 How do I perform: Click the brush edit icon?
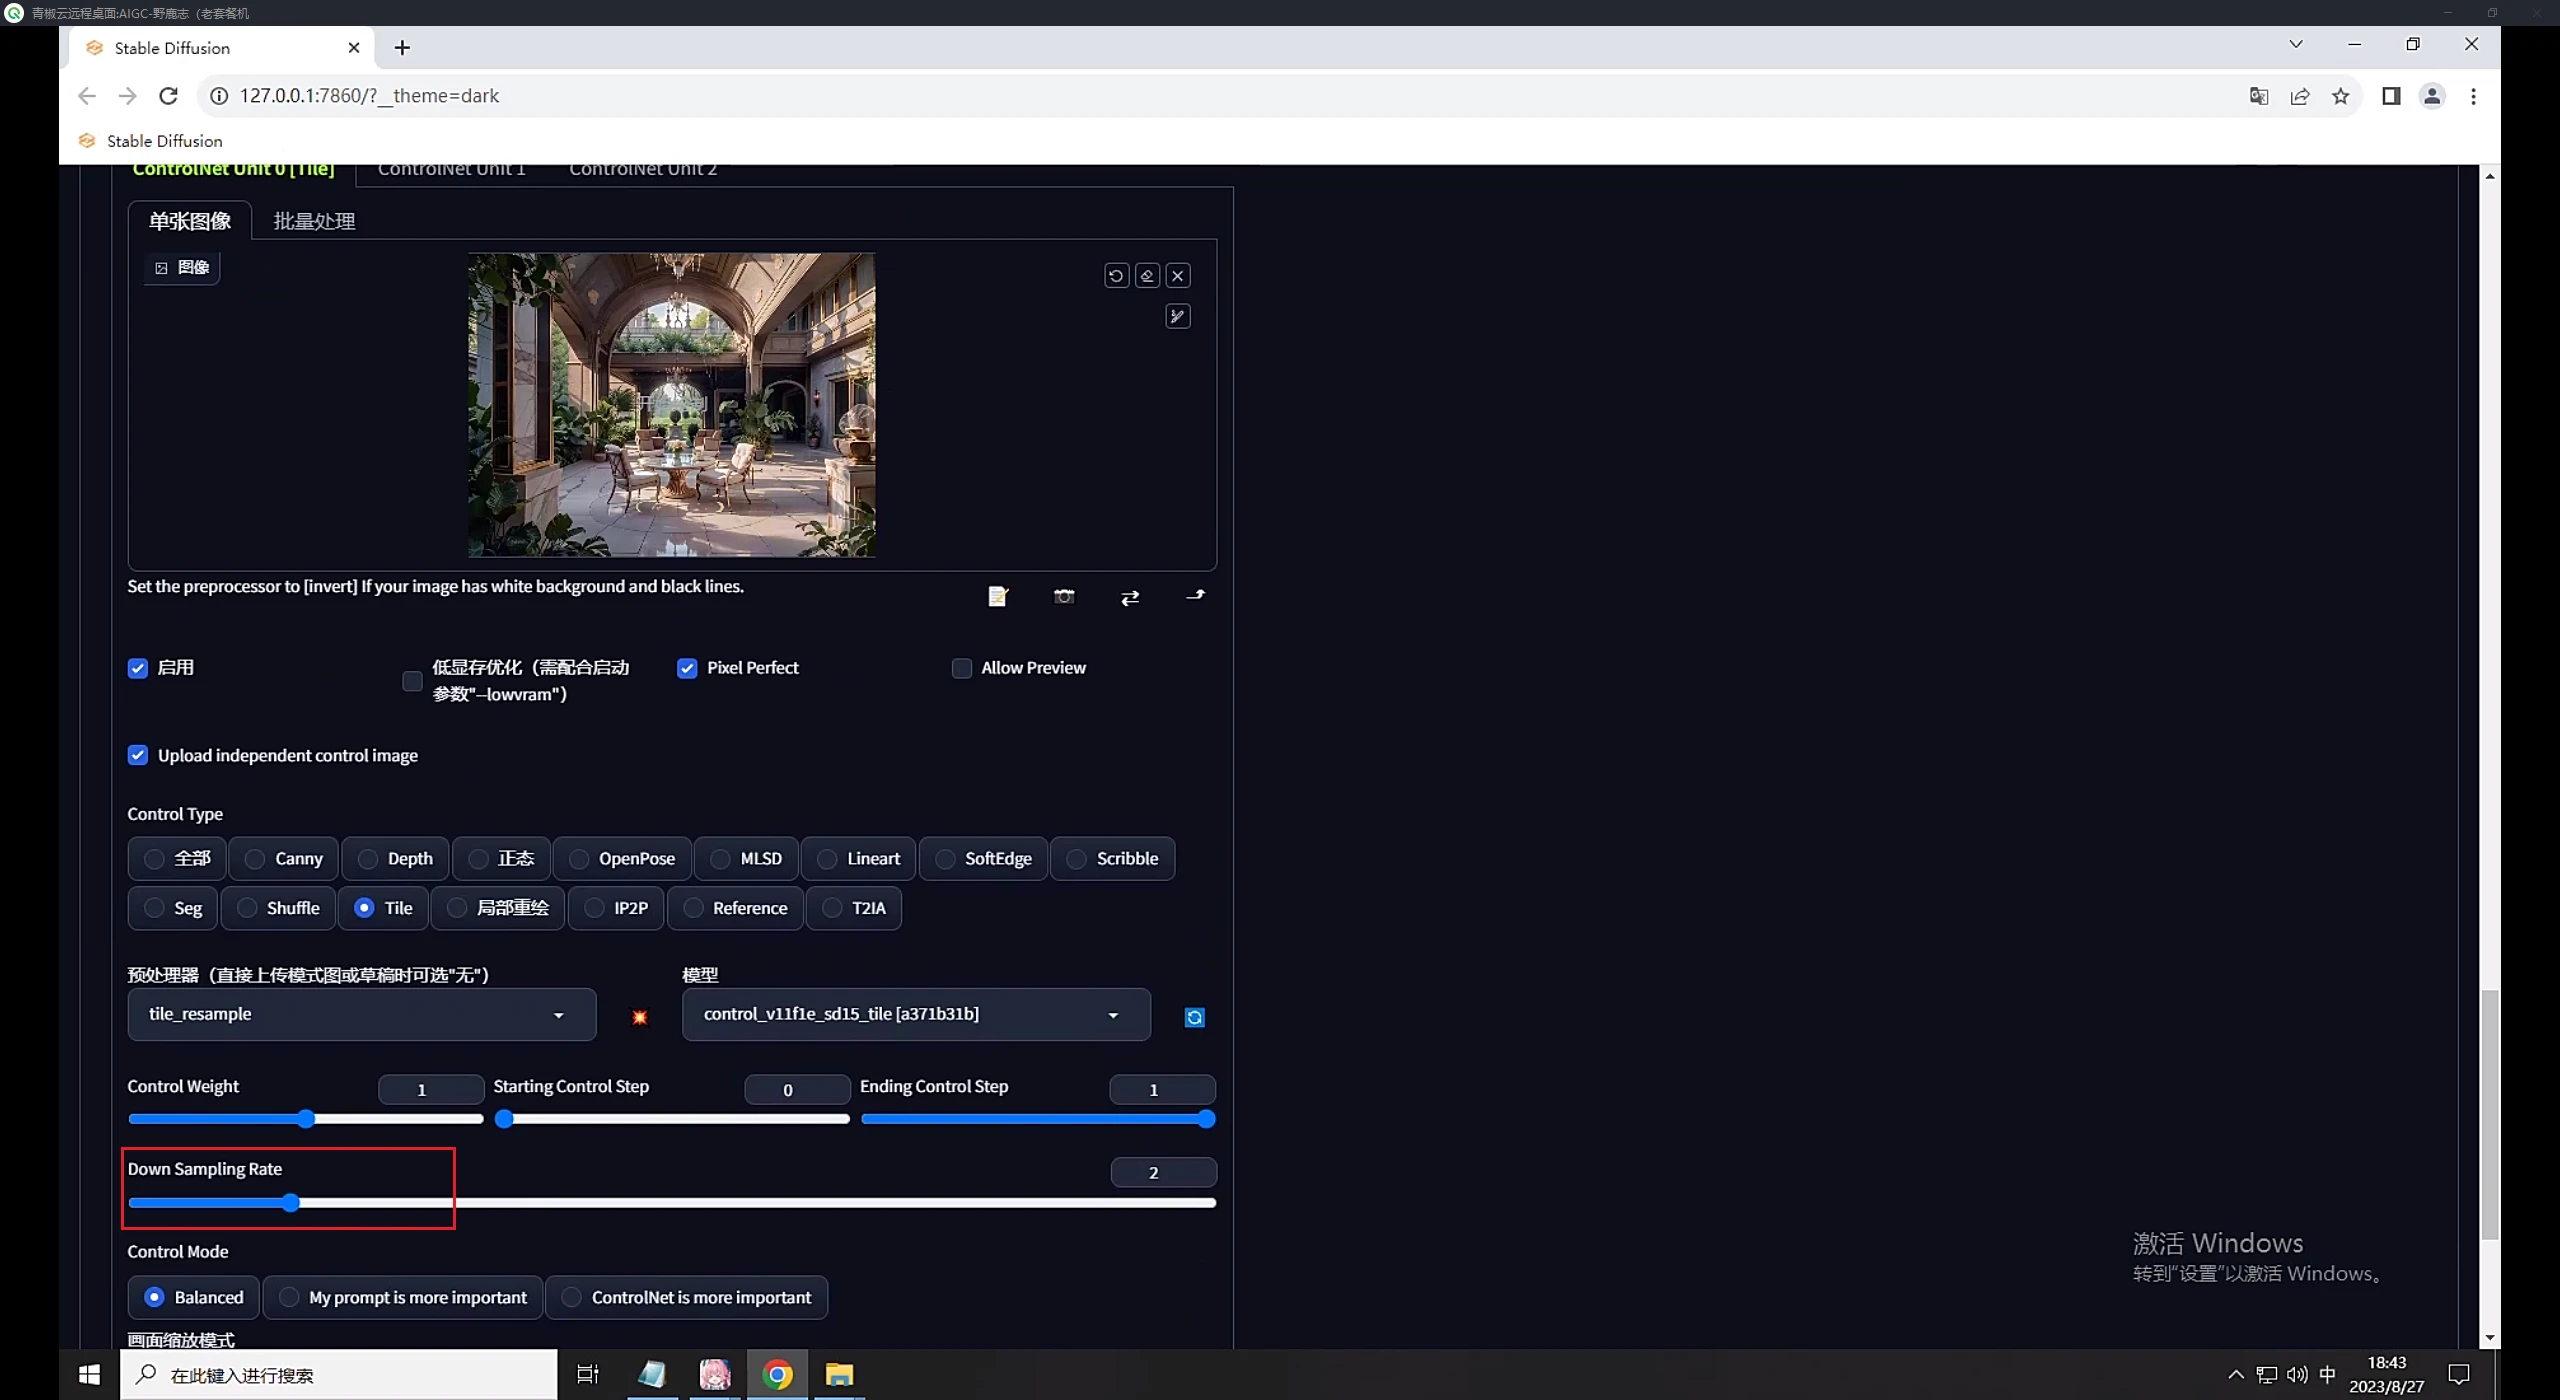[1178, 316]
